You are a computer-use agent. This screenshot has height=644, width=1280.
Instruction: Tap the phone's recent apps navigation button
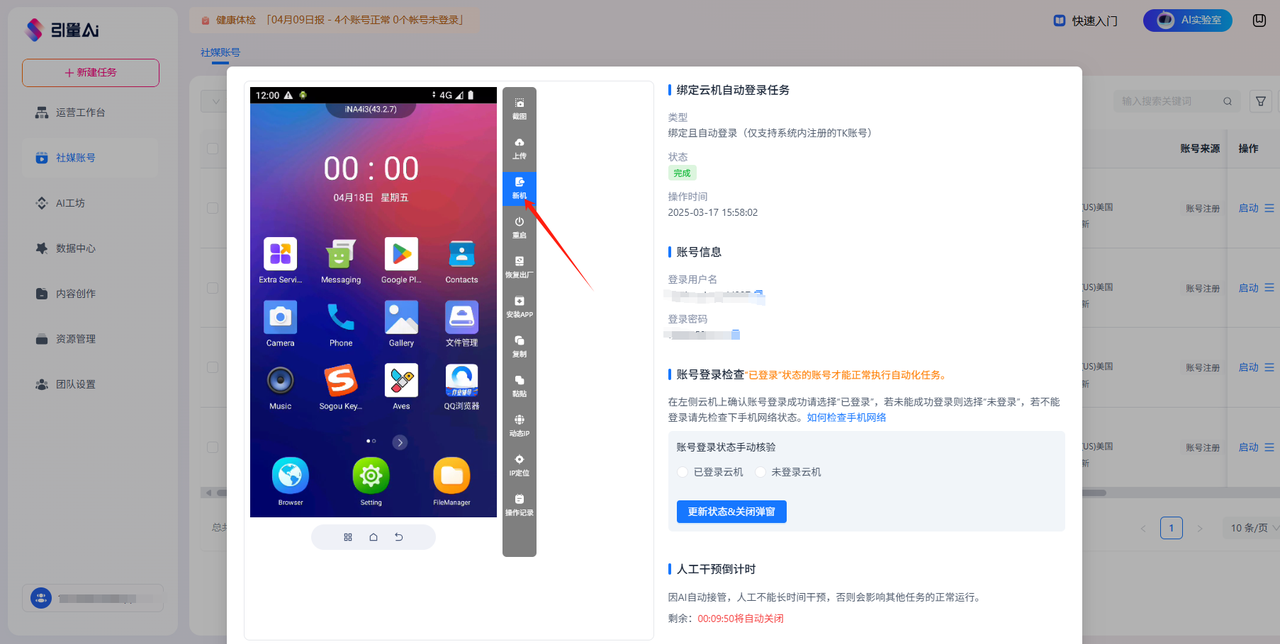[348, 537]
